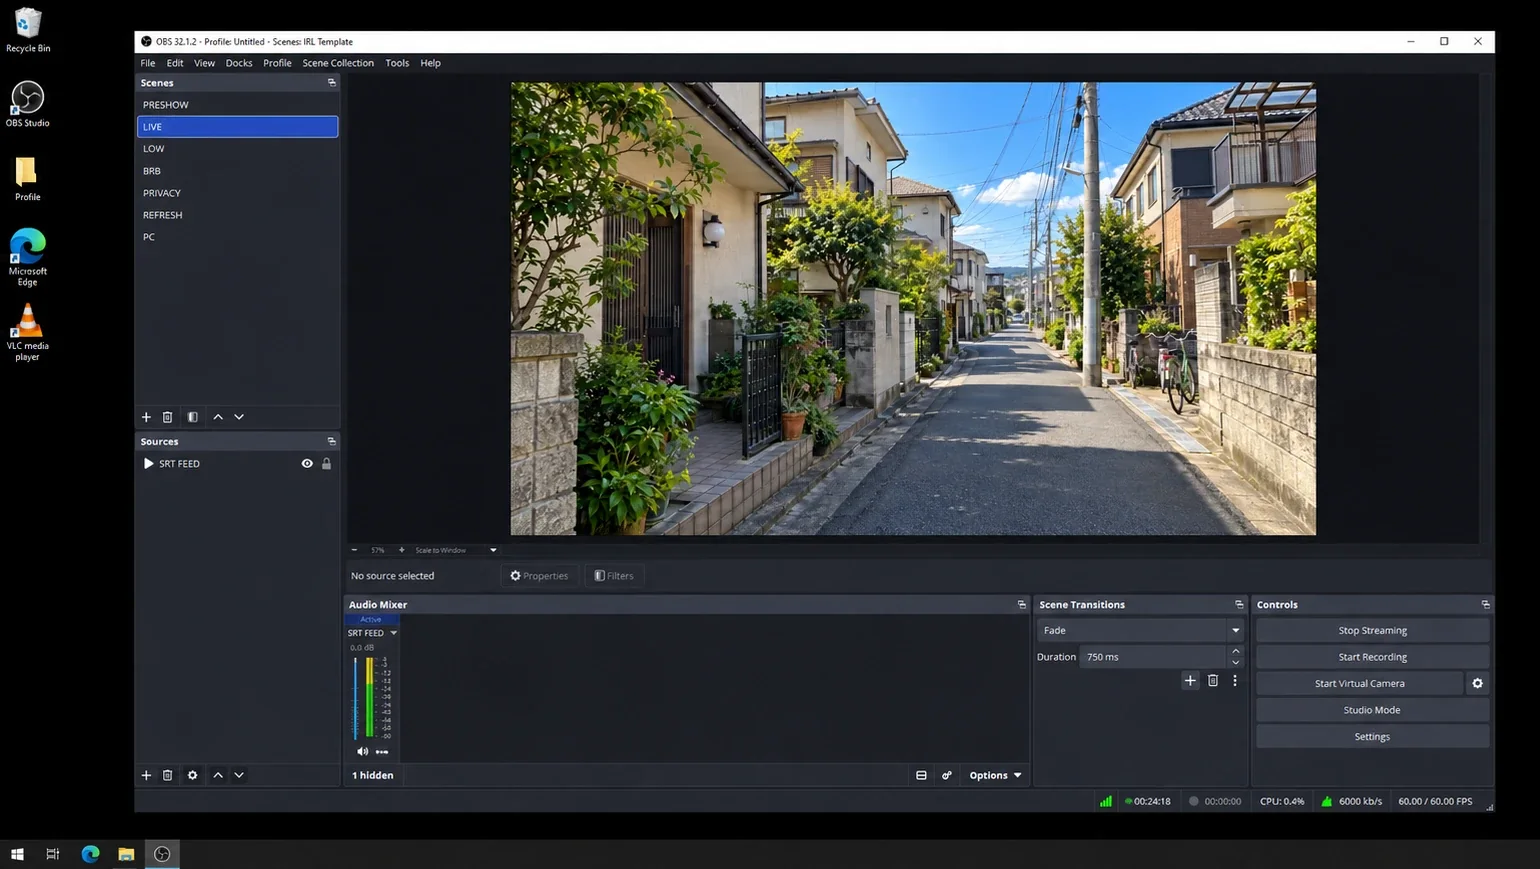The image size is (1540, 869).
Task: Open the File menu
Action: coord(148,63)
